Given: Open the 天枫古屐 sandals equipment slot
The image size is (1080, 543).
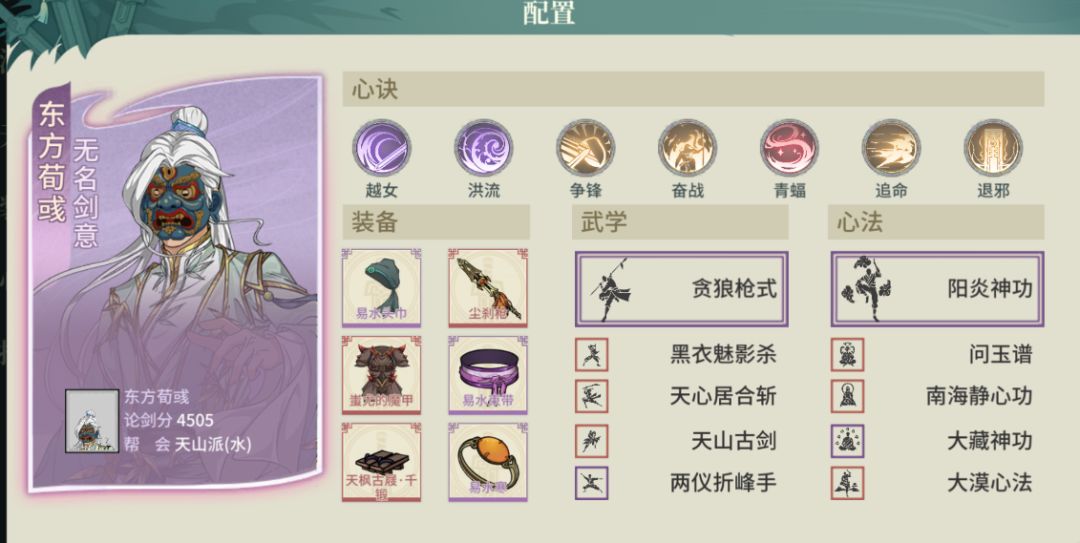Looking at the screenshot, I should click(x=382, y=462).
